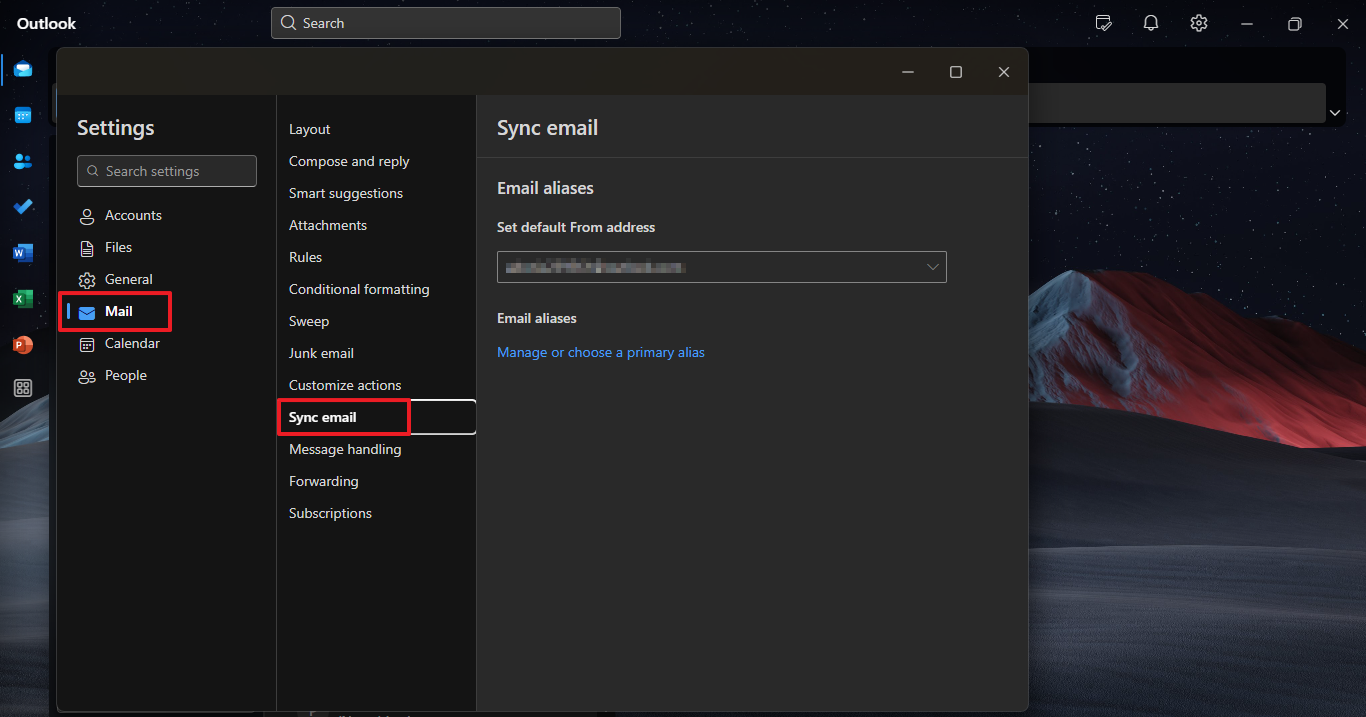Select the Files settings category
The image size is (1366, 717).
118,247
